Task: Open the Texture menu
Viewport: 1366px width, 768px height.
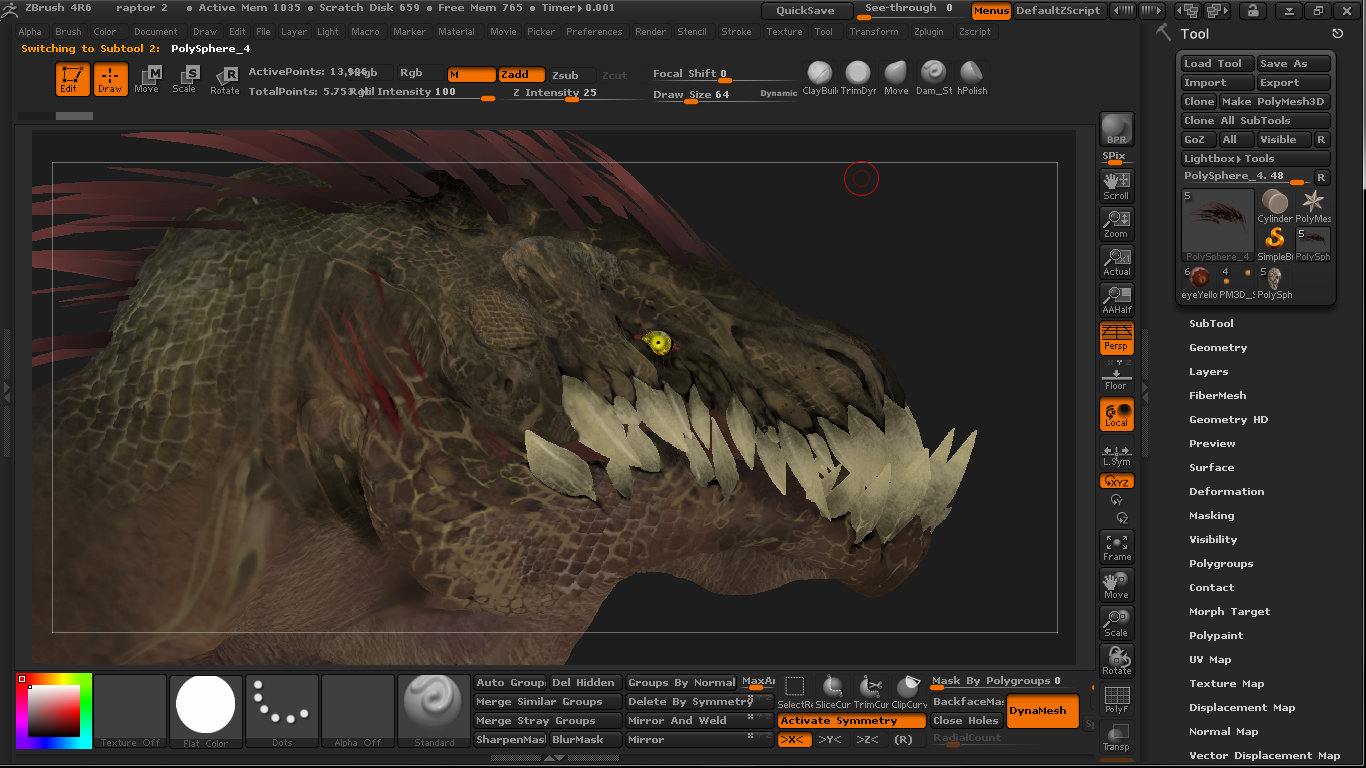Action: (784, 31)
